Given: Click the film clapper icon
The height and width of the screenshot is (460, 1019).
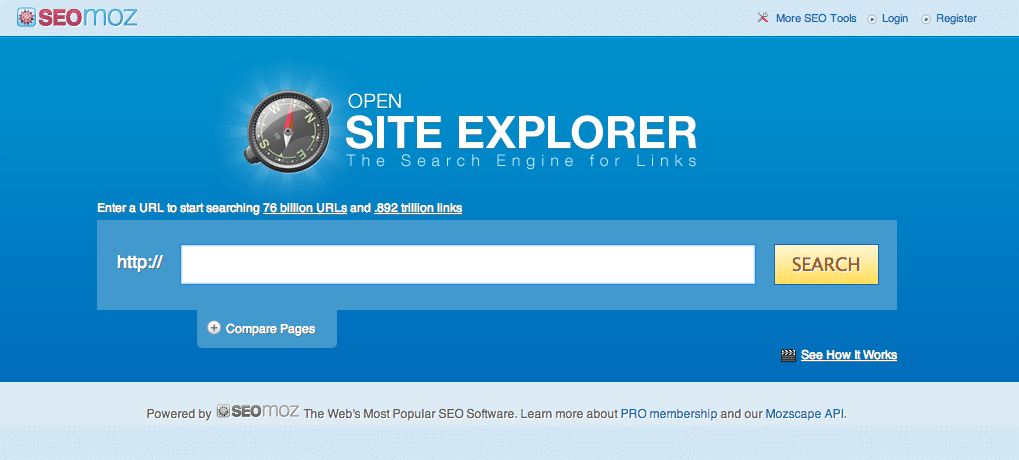Looking at the screenshot, I should click(788, 355).
